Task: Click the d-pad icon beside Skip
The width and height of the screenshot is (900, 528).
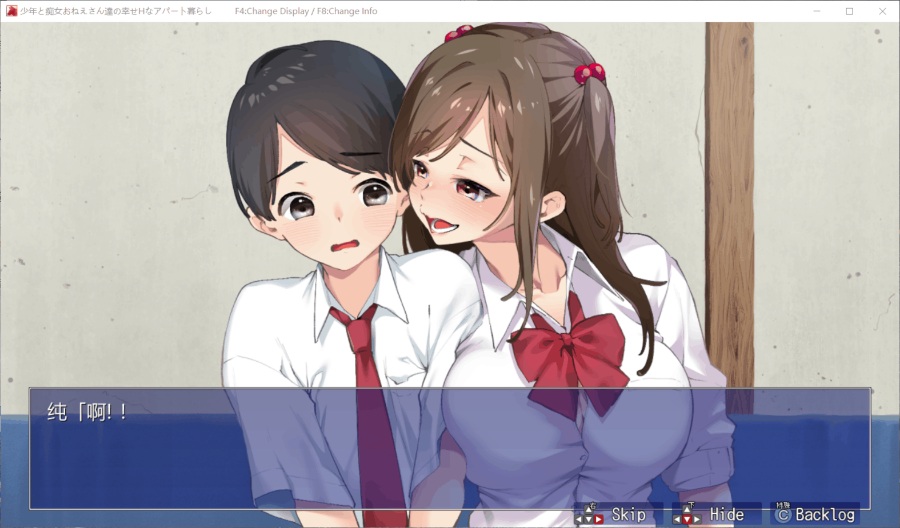Action: (x=589, y=514)
